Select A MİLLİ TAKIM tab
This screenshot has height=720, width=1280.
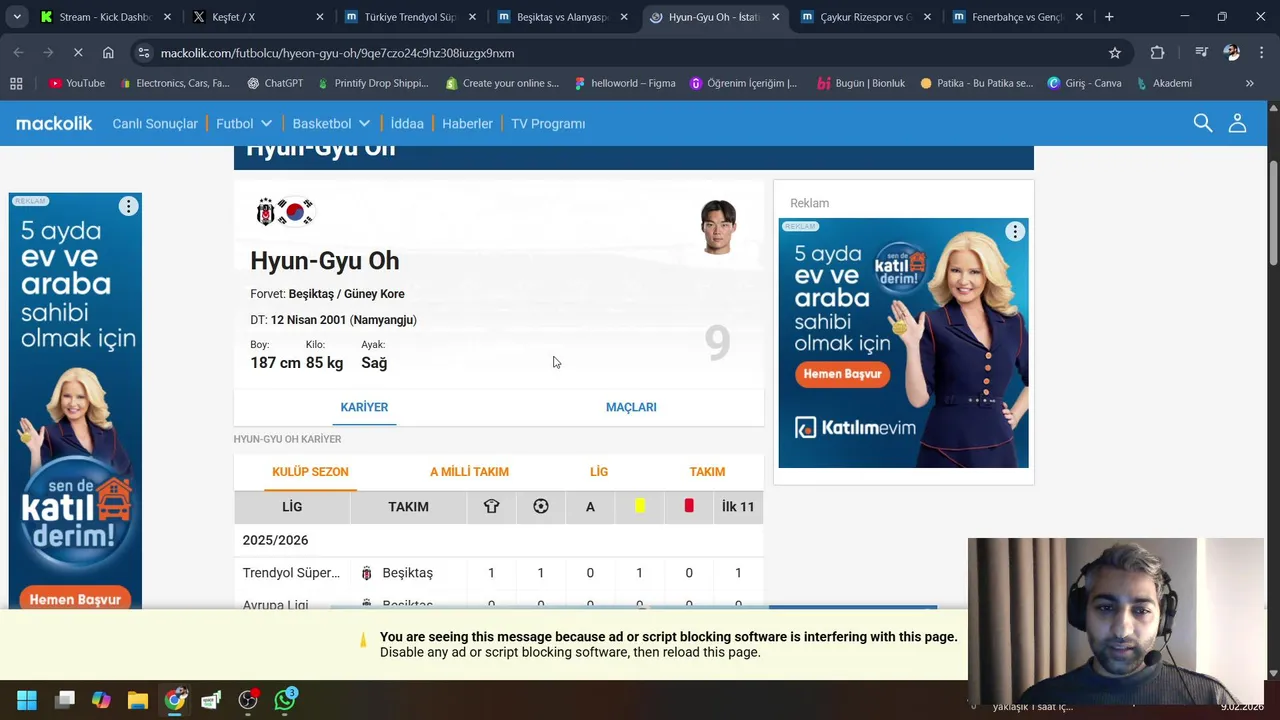(x=469, y=472)
